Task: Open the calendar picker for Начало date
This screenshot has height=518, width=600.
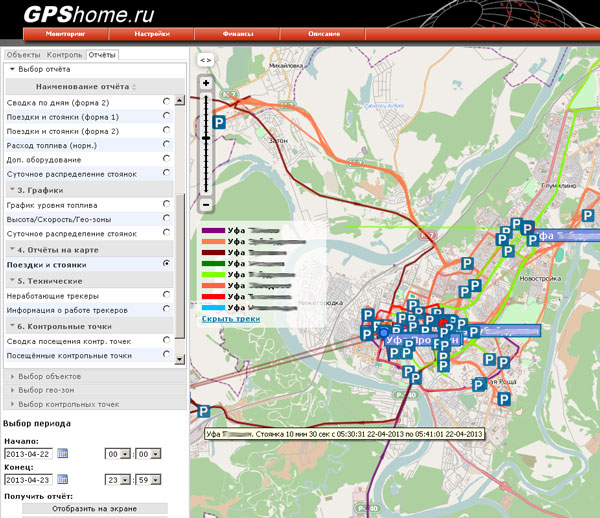Action: (x=63, y=453)
